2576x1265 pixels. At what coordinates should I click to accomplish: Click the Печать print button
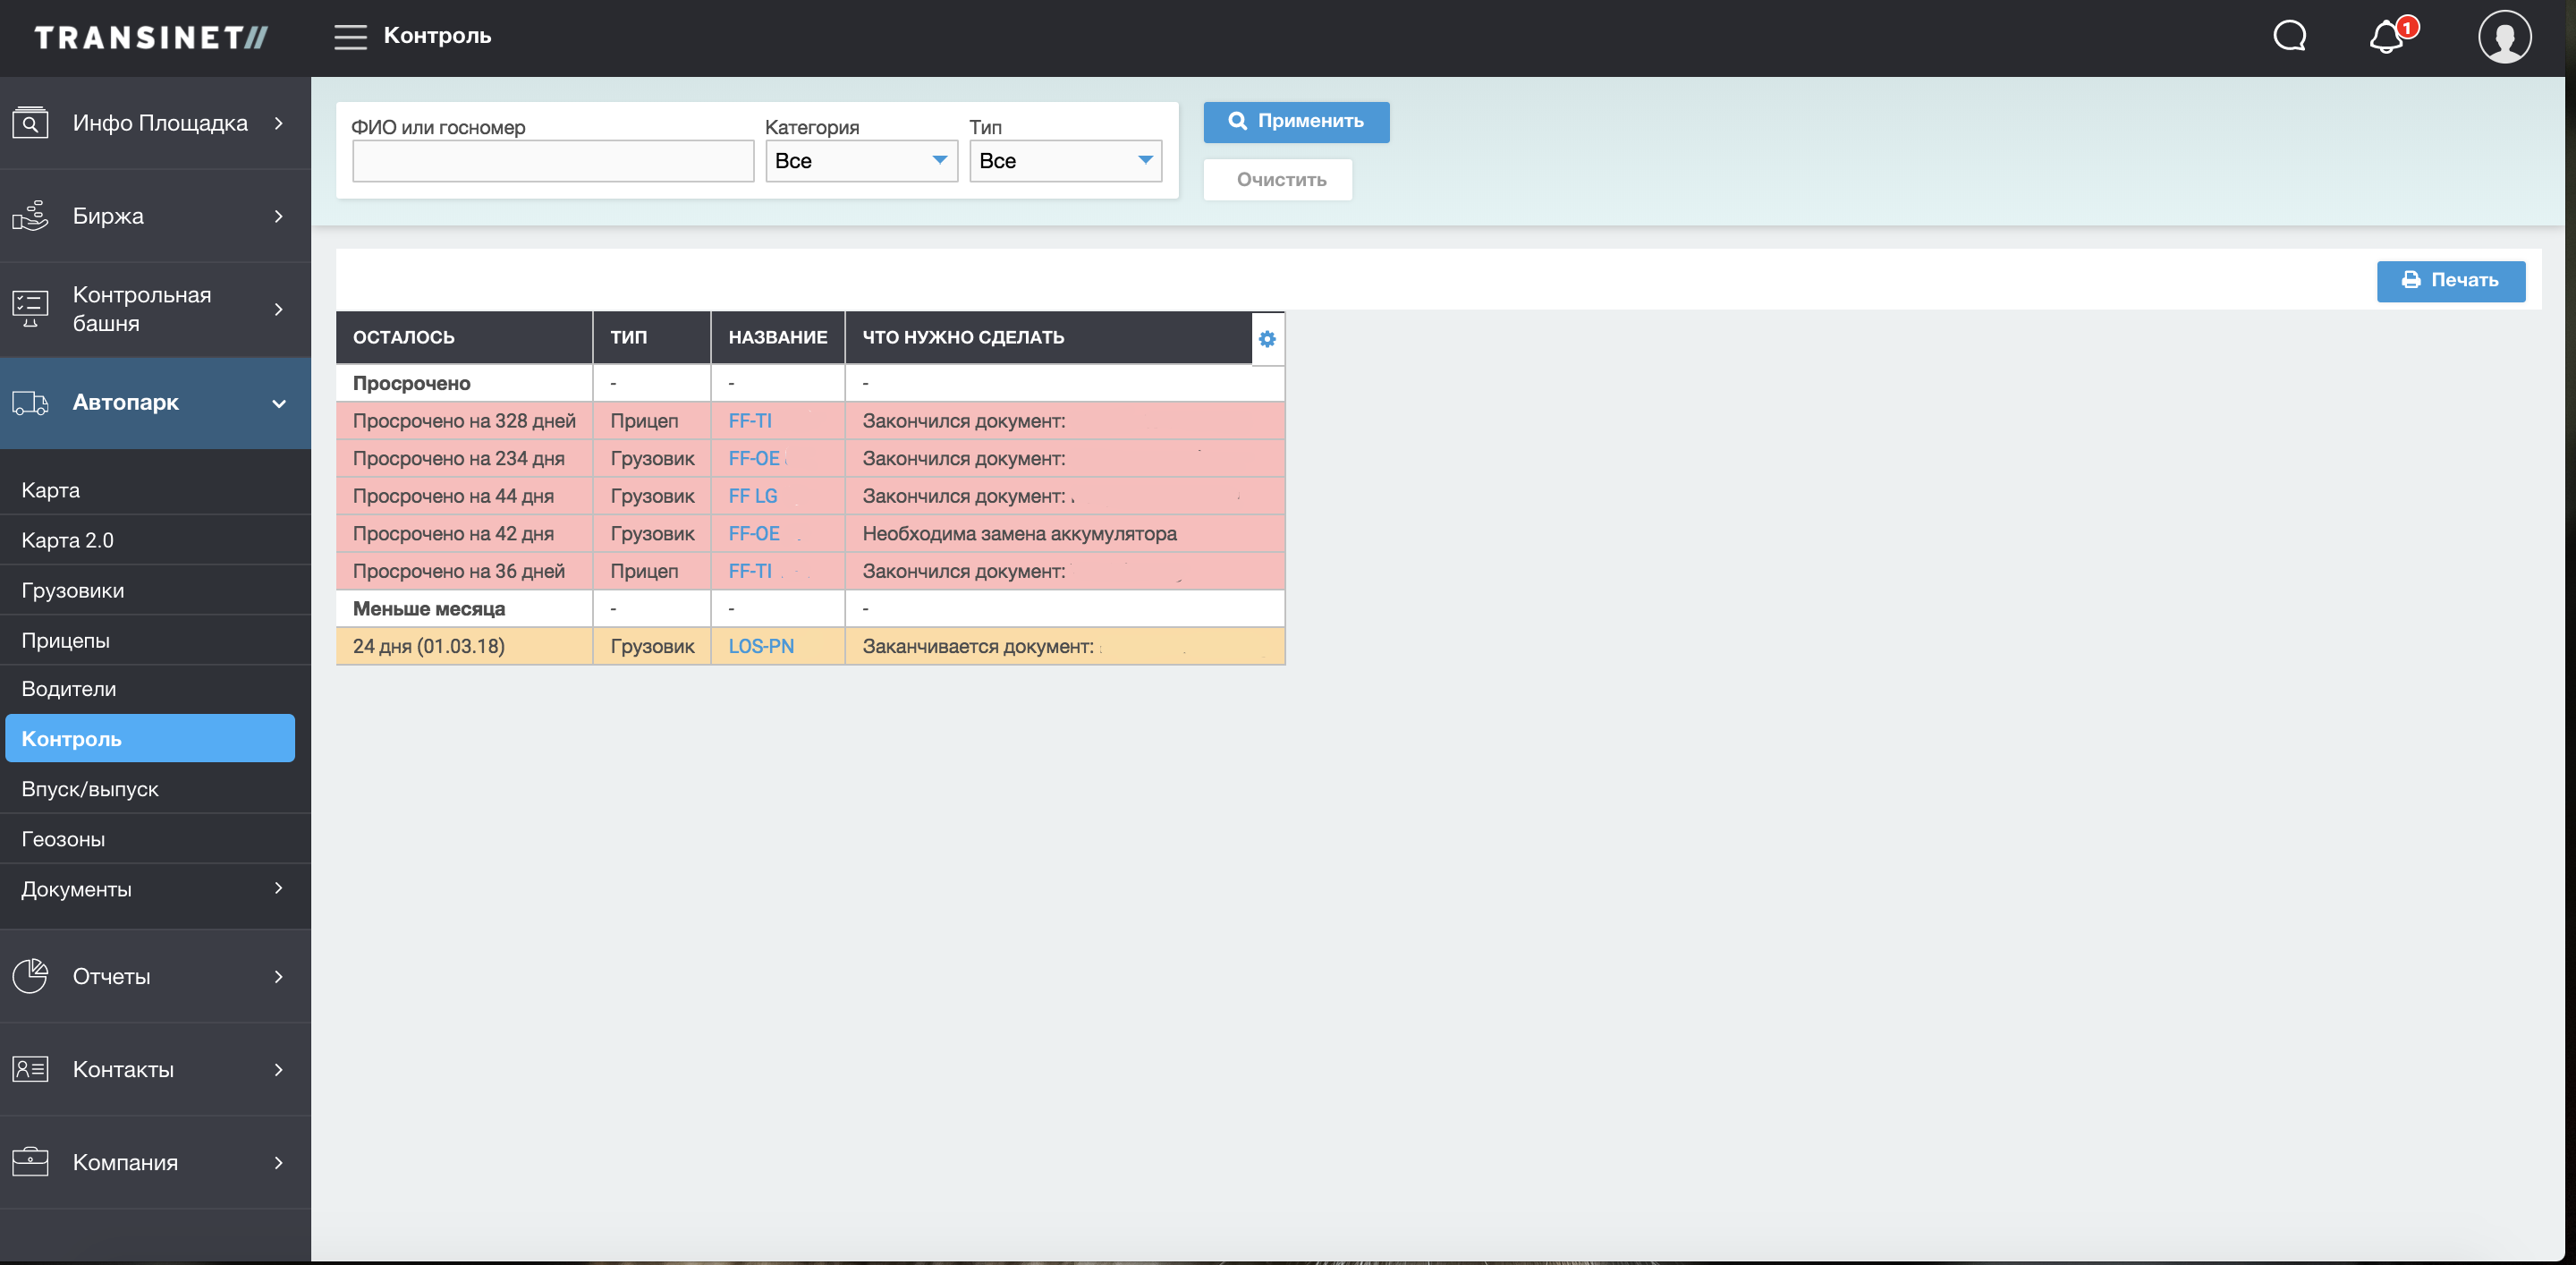coord(2450,281)
